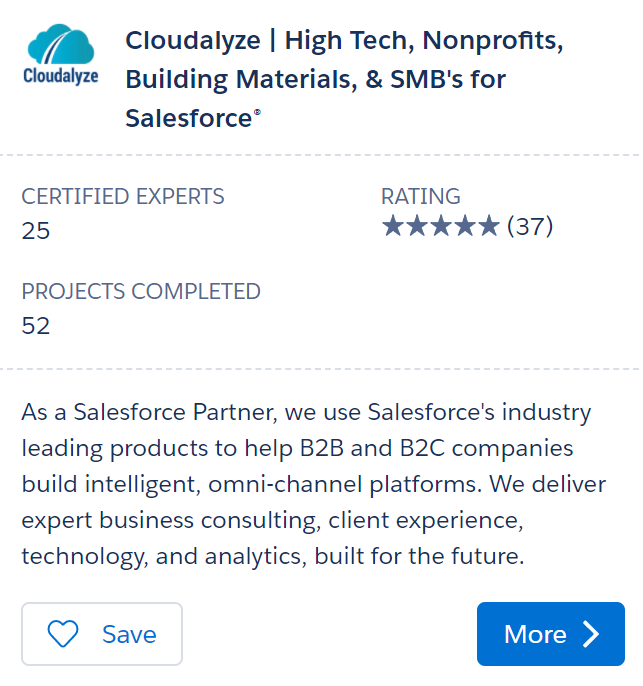This screenshot has width=643, height=686.
Task: Click the Rating heading label
Action: click(x=421, y=196)
